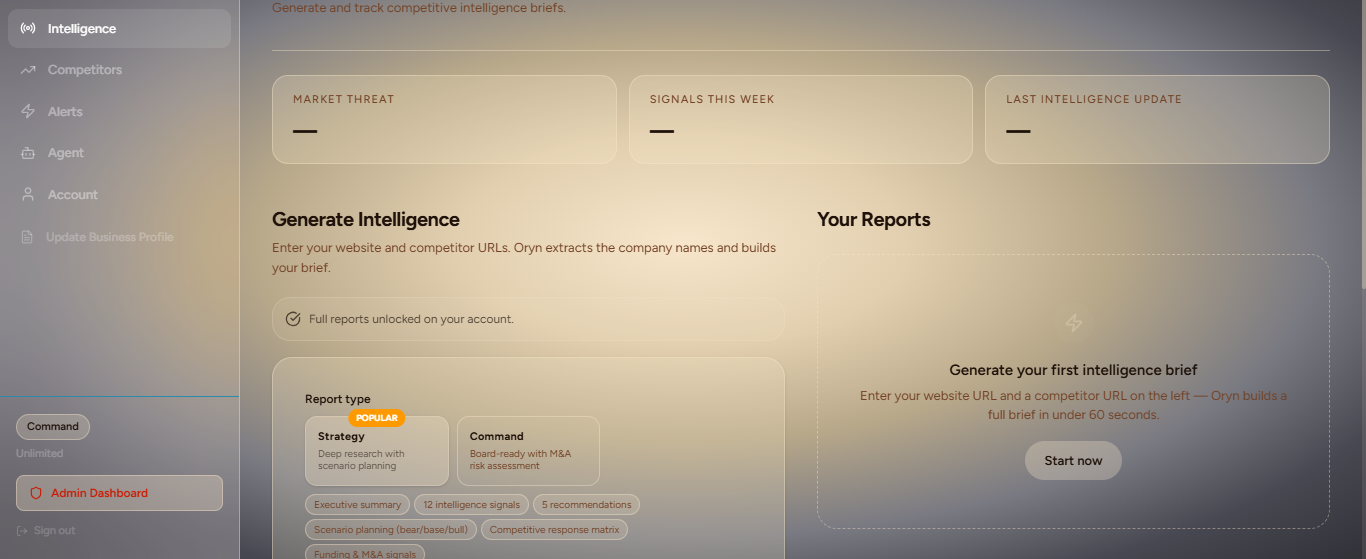
Task: Open the Admin Dashboard
Action: click(x=119, y=493)
